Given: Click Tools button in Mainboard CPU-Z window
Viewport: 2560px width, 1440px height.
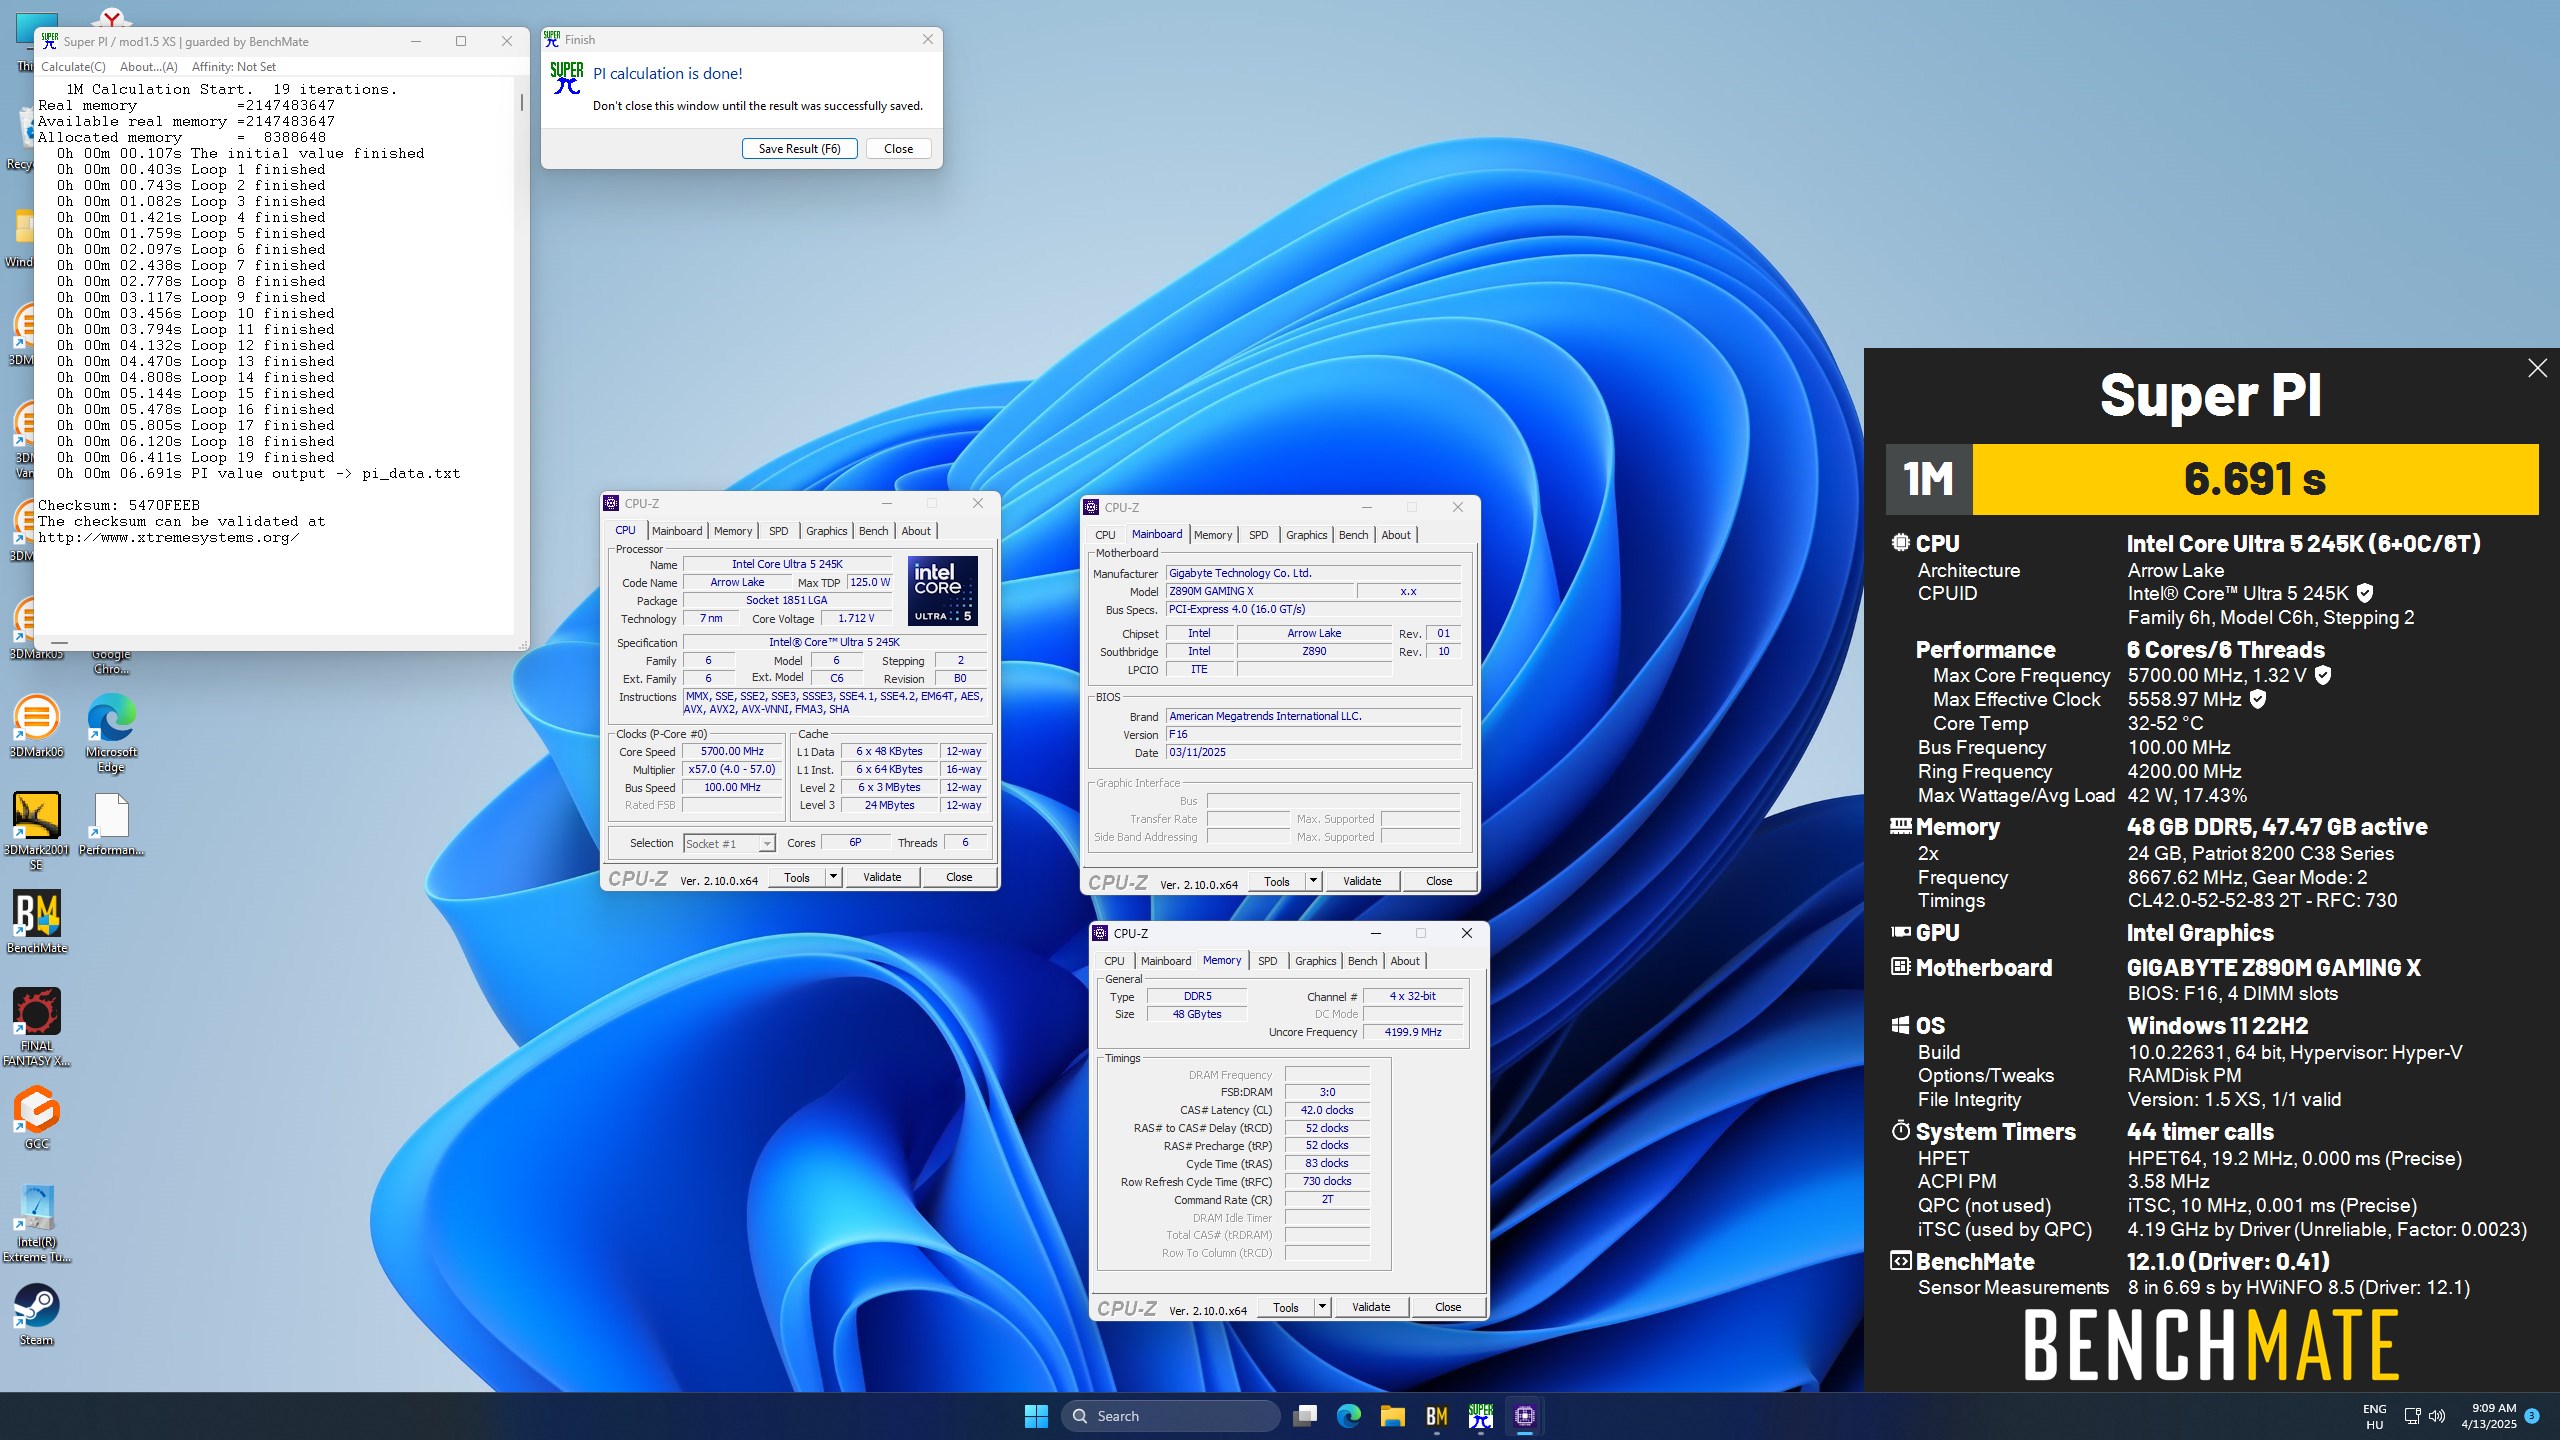Looking at the screenshot, I should click(1277, 881).
